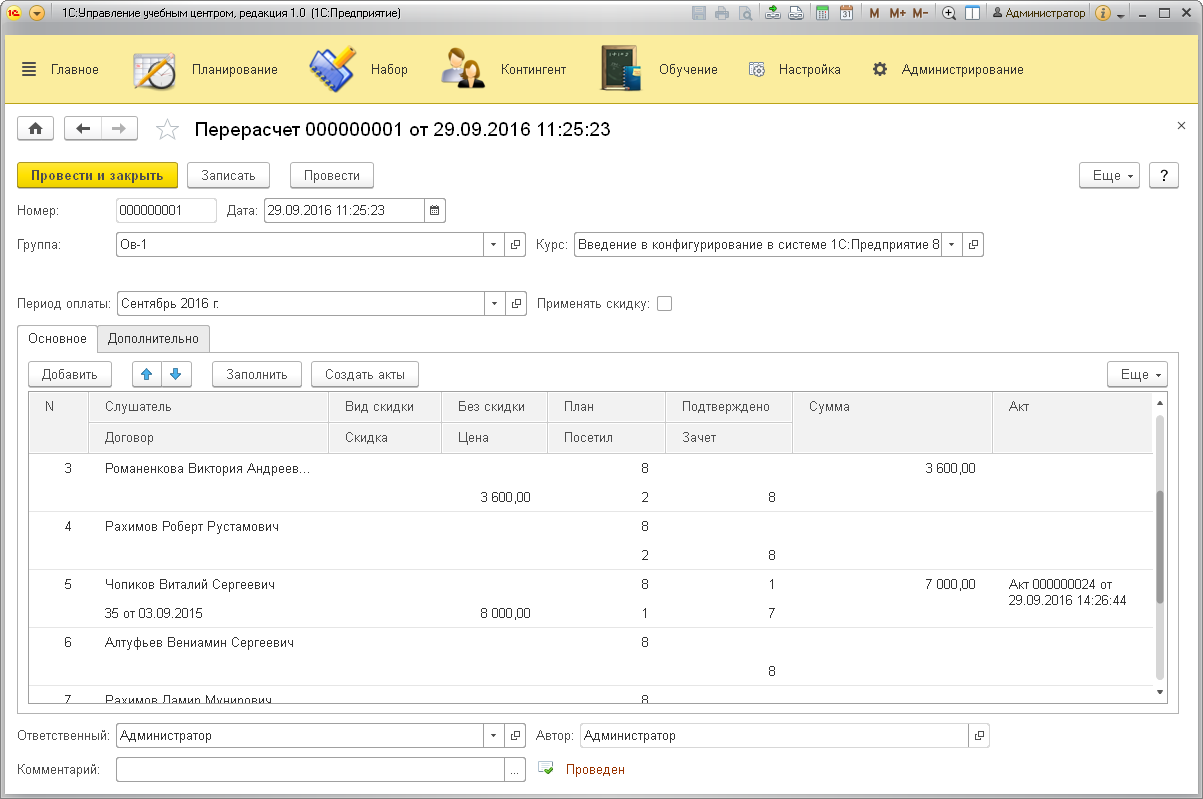Click the zoom magnifier icon in title bar

tap(949, 13)
